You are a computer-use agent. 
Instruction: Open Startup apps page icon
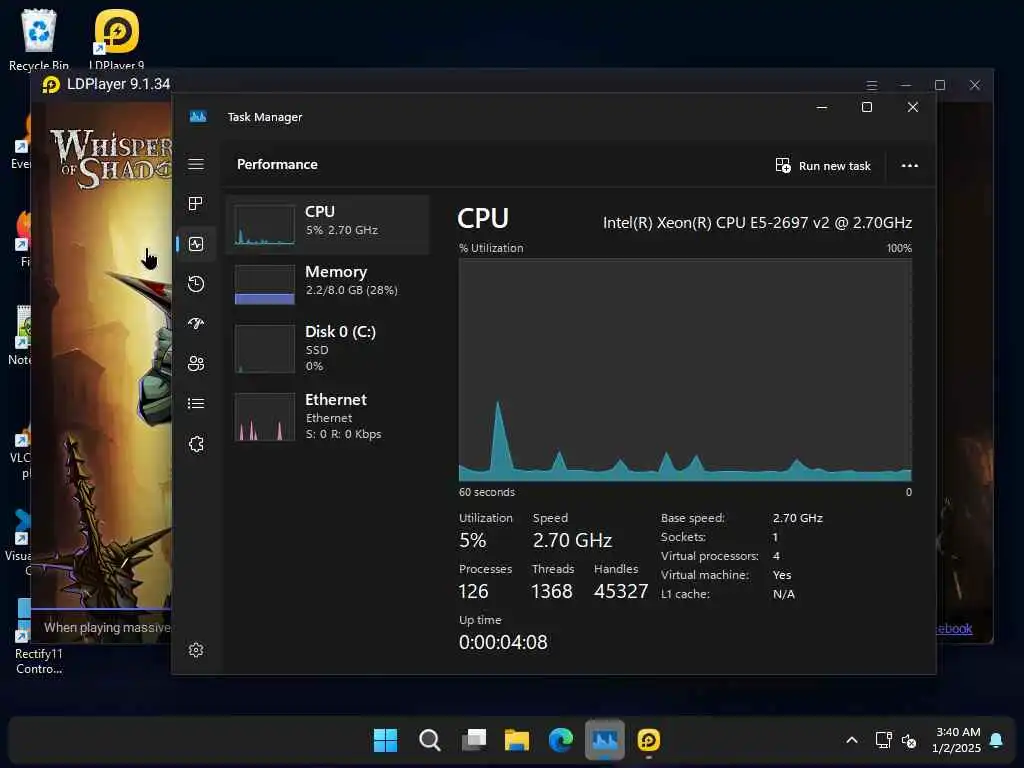[196, 323]
